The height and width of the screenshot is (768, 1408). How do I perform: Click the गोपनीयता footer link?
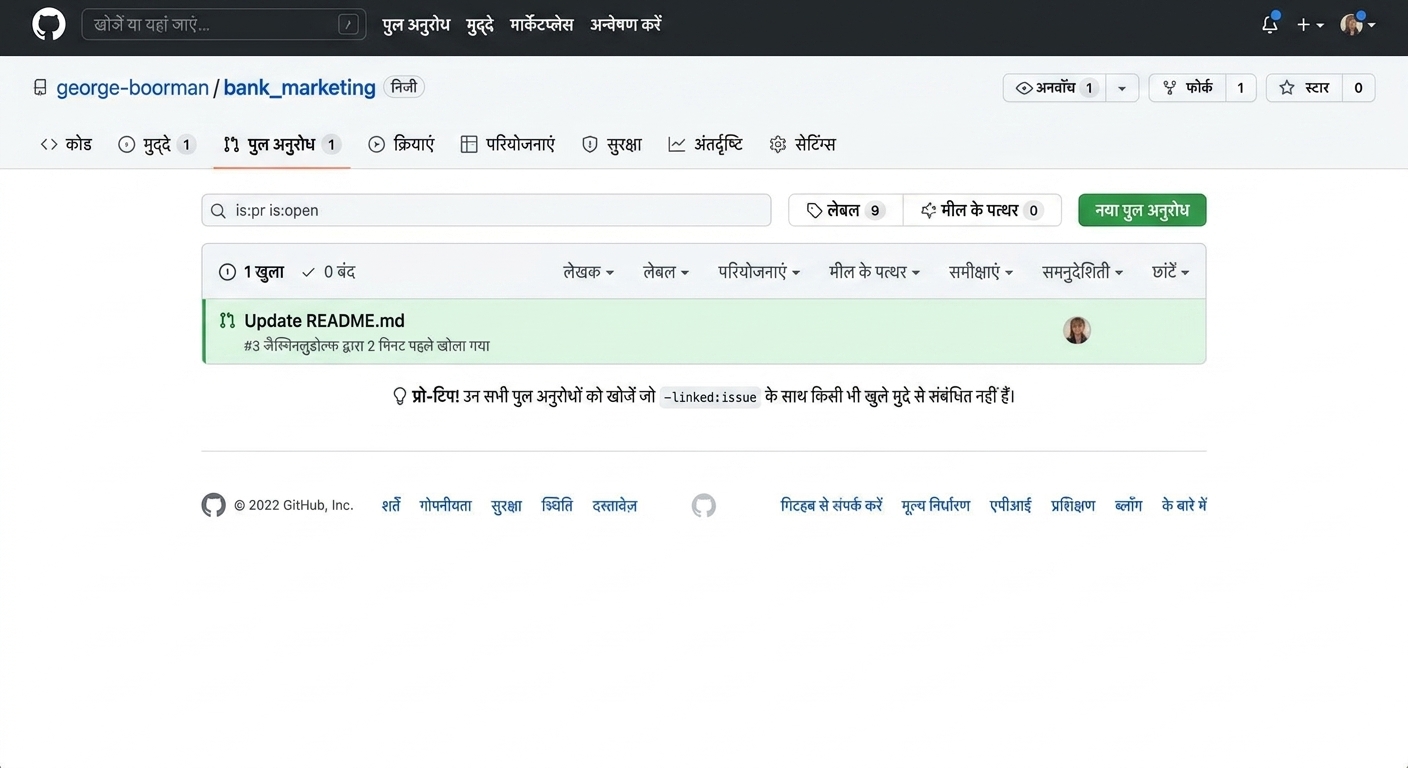click(x=445, y=505)
